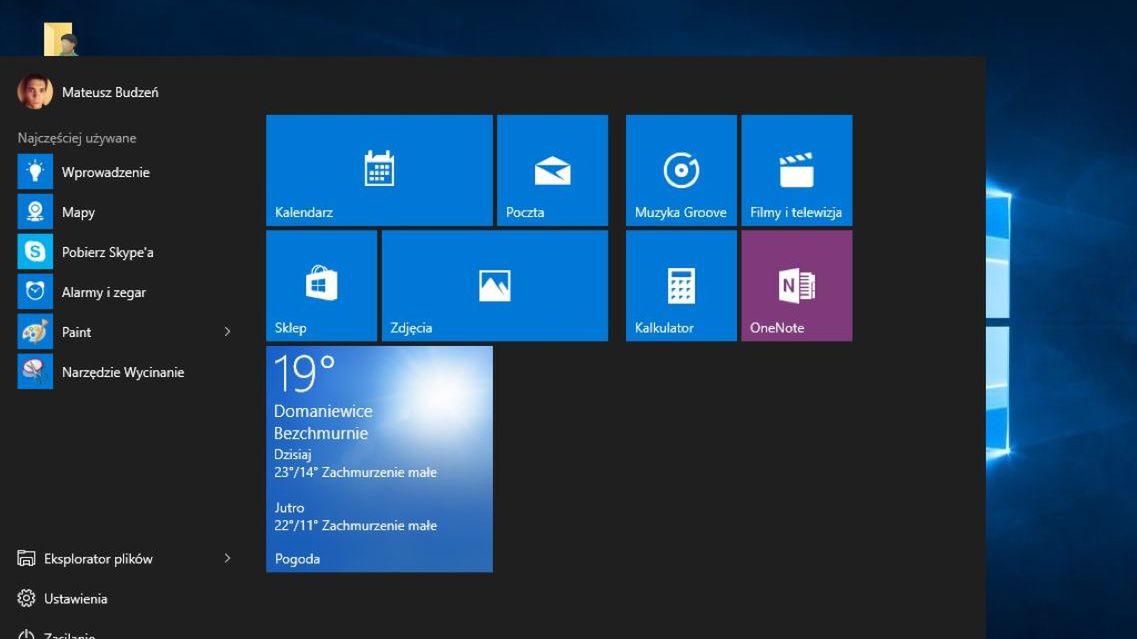This screenshot has width=1137, height=639.
Task: Click the Najczęściej używane heading
Action: point(77,138)
